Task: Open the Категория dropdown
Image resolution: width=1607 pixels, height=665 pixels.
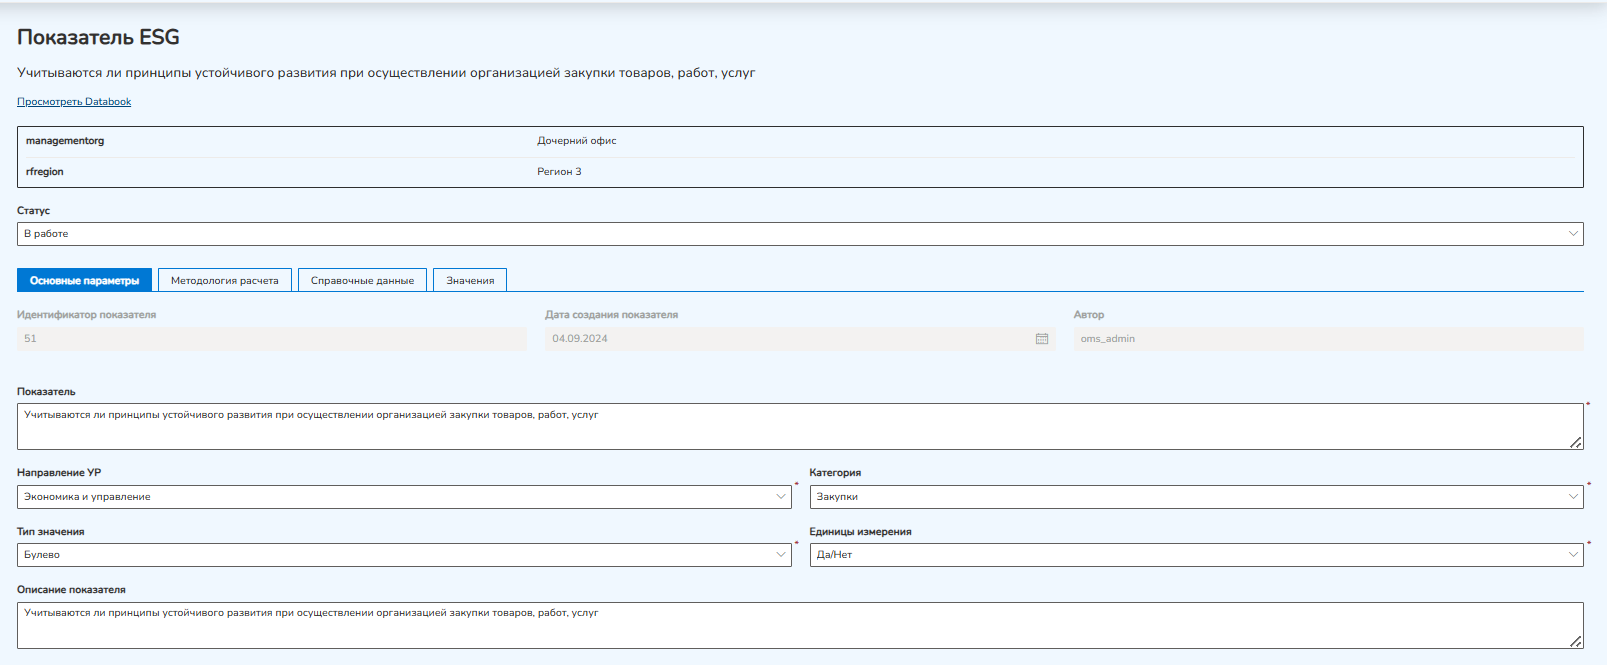Action: (x=1196, y=497)
